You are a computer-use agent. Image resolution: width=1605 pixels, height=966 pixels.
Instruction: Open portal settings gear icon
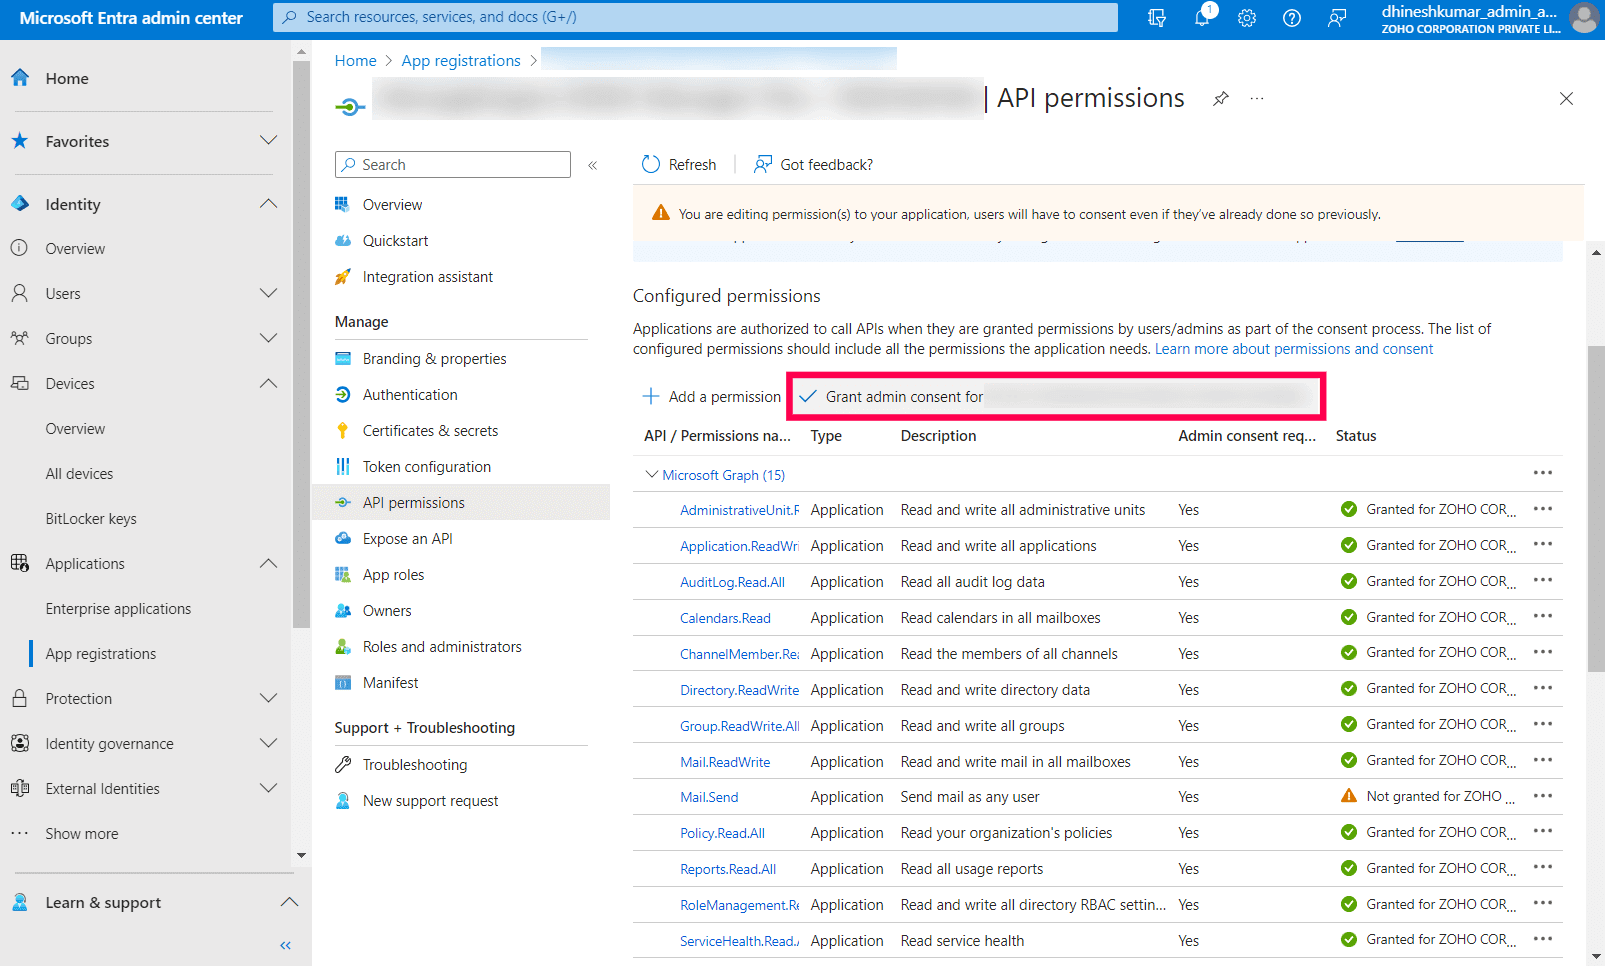click(1247, 18)
